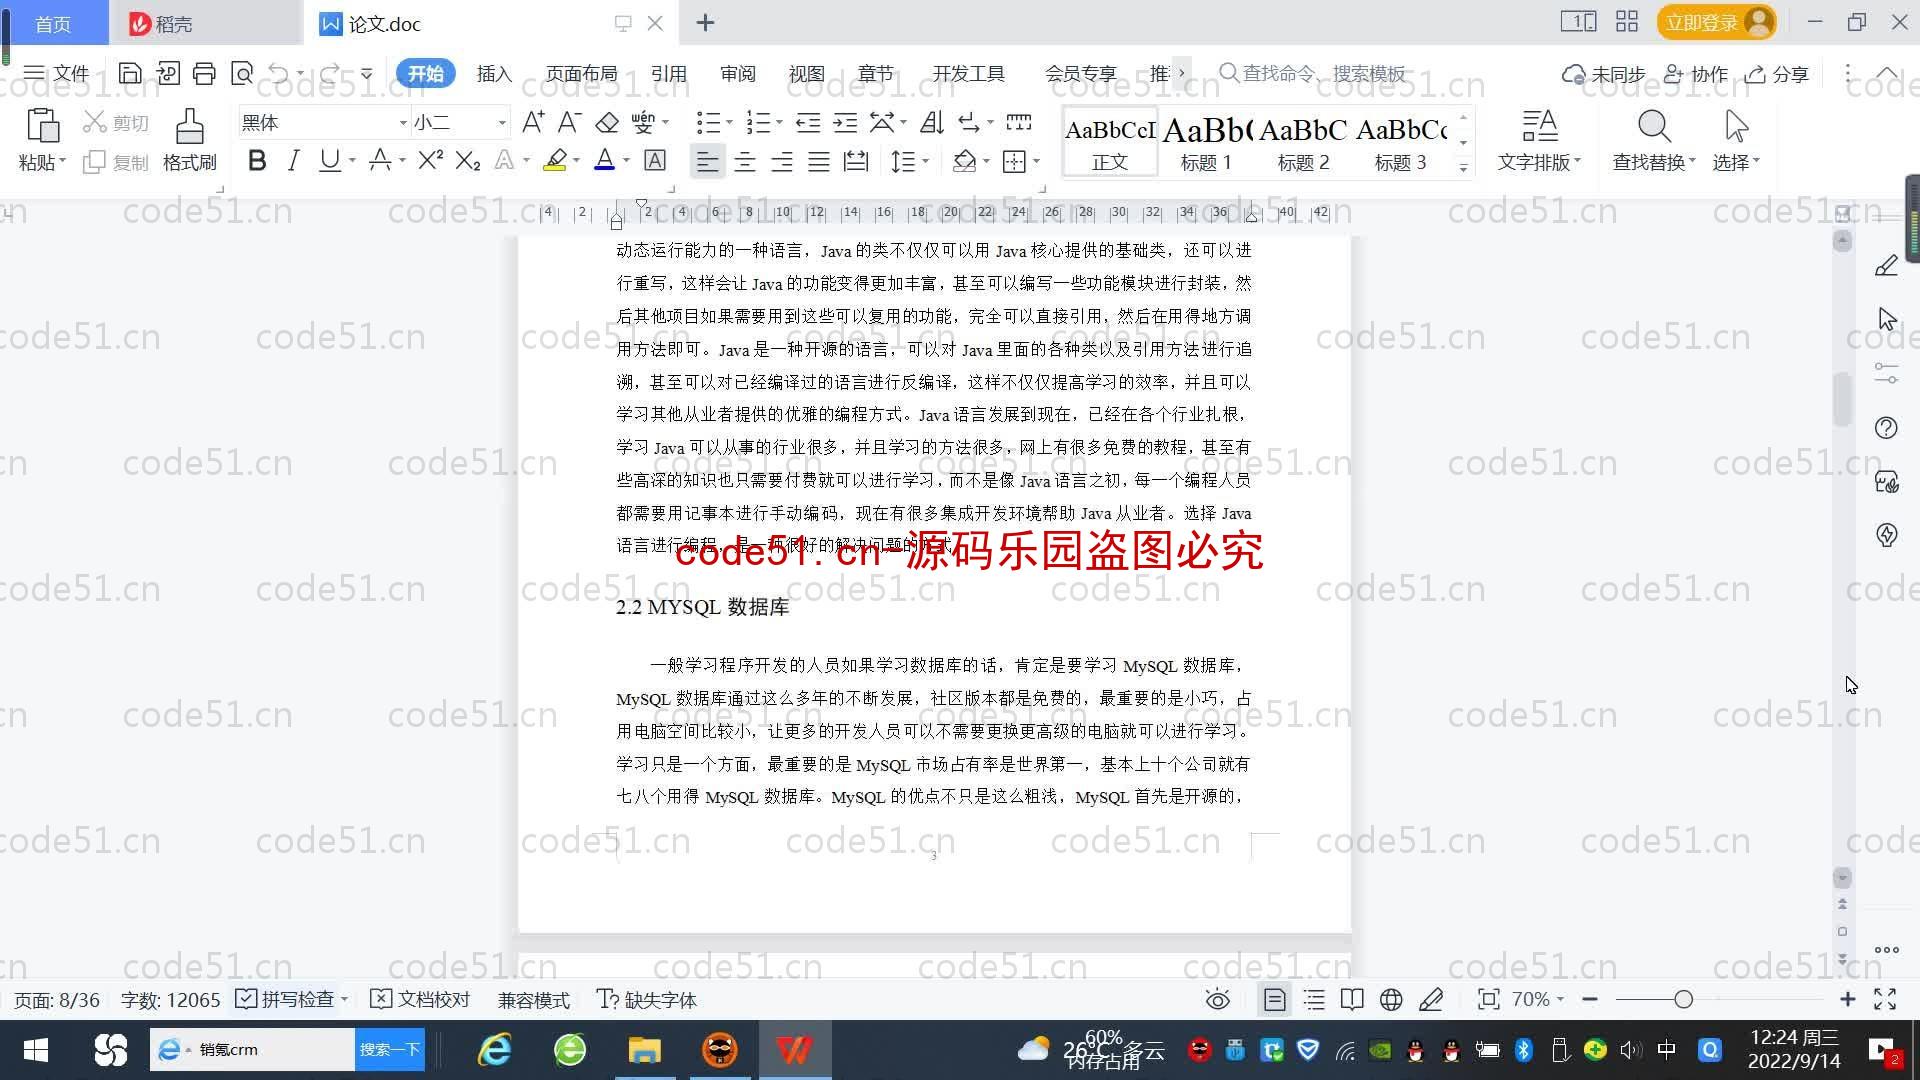Increase font size with A+ icon
This screenshot has width=1920, height=1080.
pyautogui.click(x=533, y=122)
